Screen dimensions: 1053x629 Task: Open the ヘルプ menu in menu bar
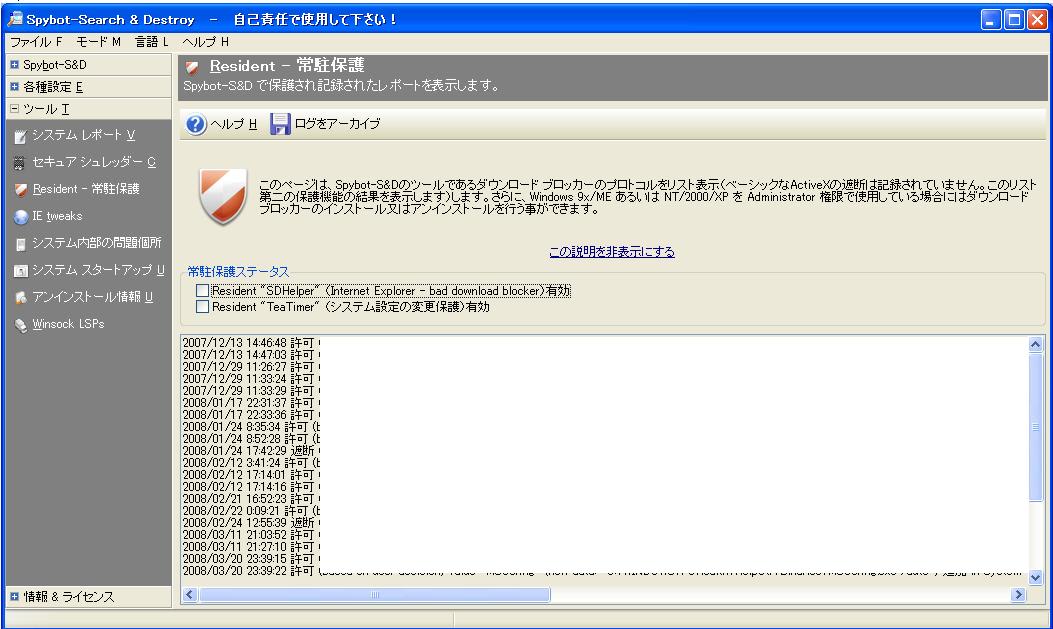[x=205, y=42]
